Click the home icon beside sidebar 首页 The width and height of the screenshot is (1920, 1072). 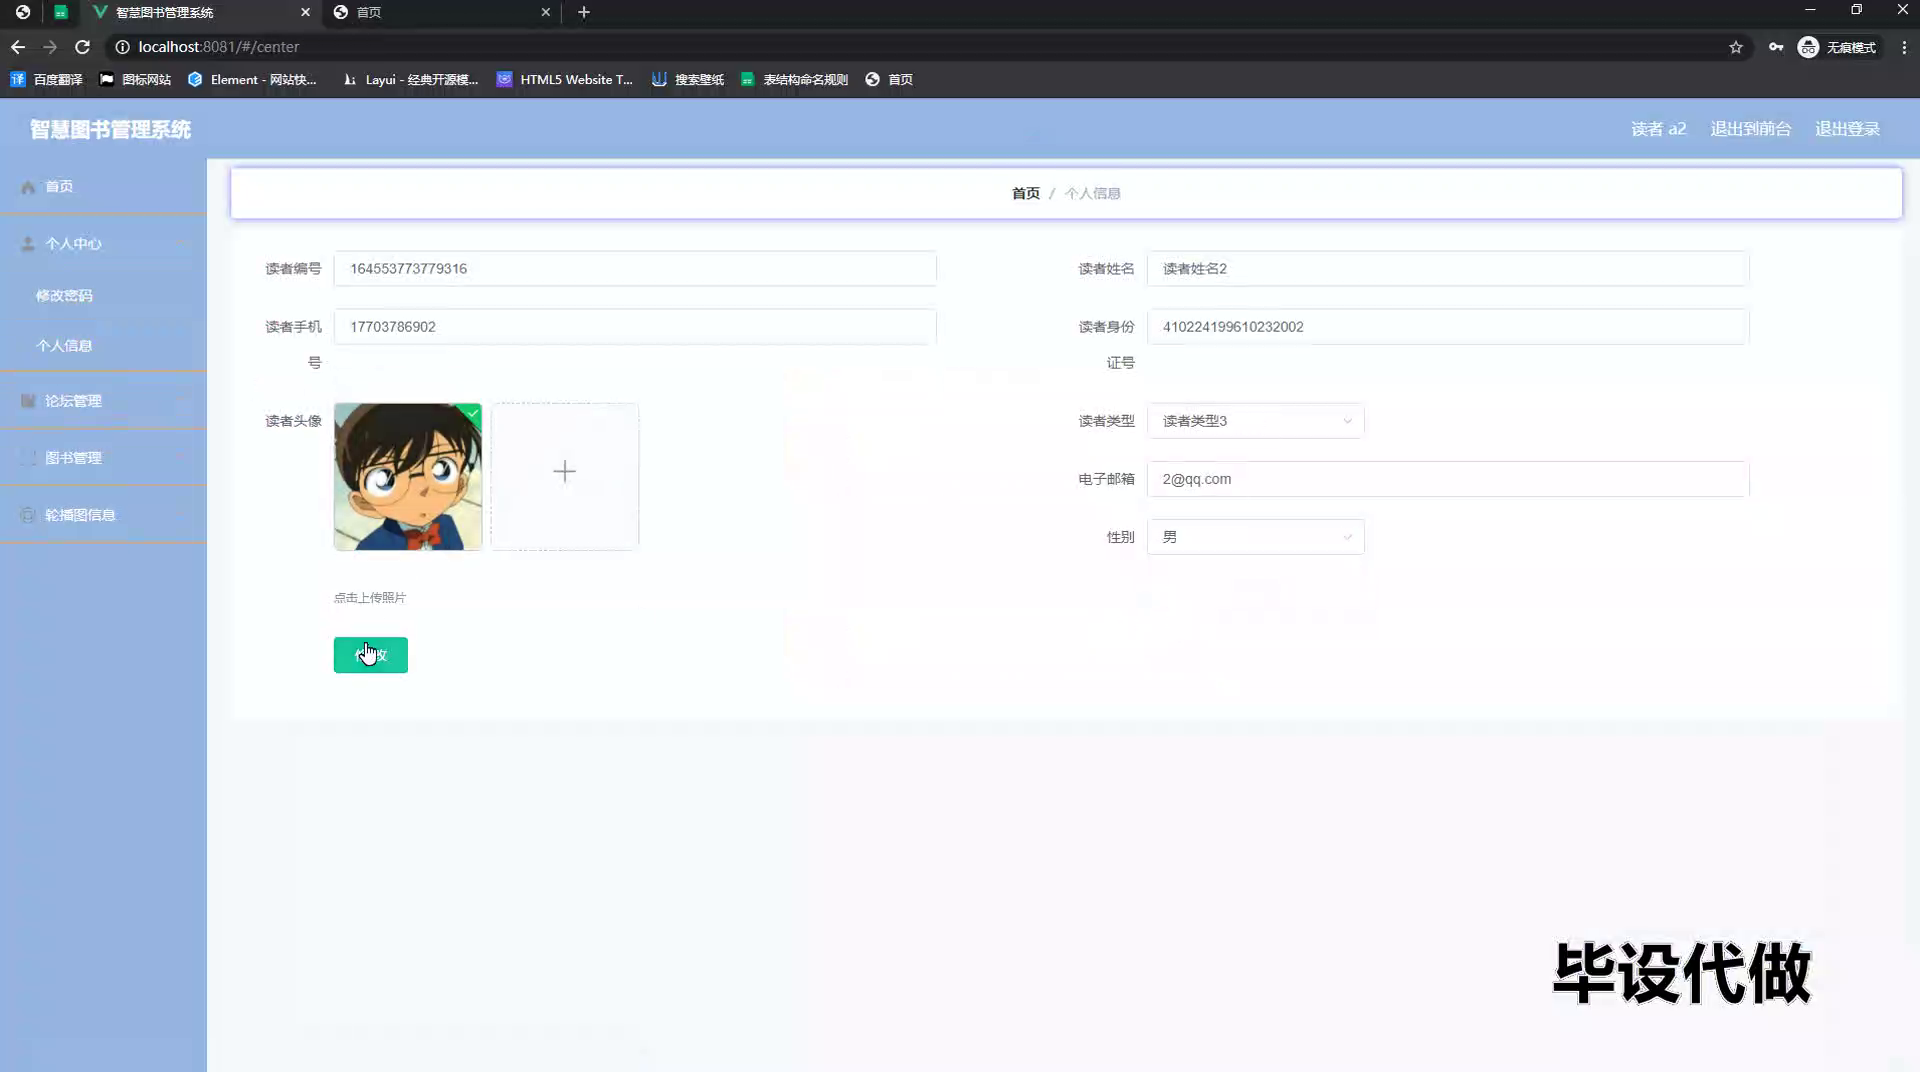click(x=28, y=187)
